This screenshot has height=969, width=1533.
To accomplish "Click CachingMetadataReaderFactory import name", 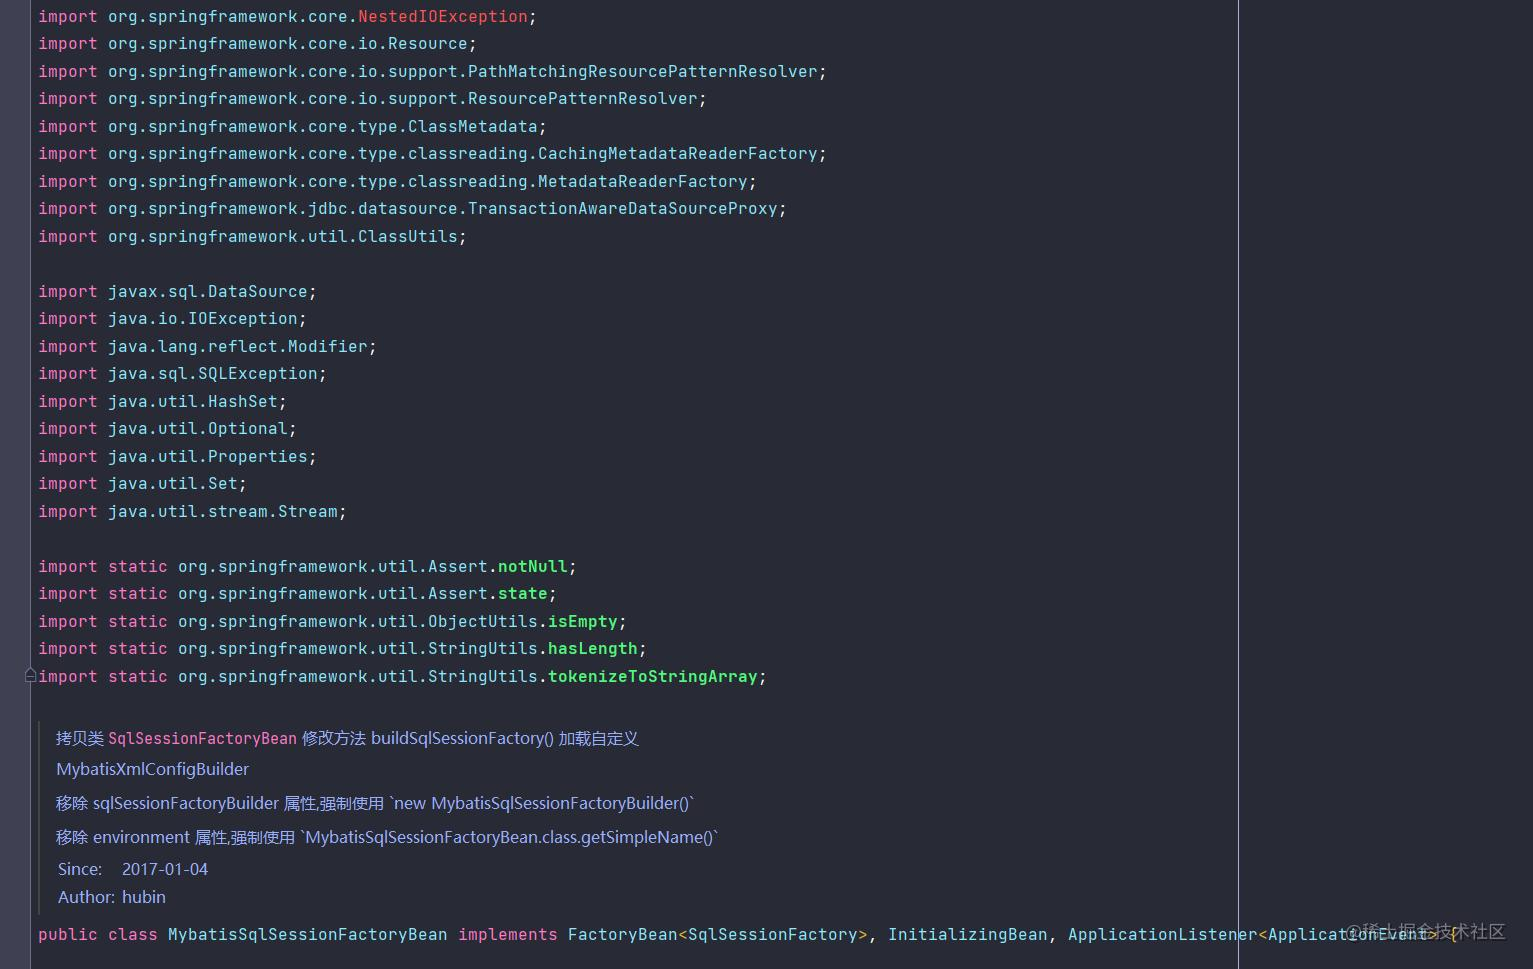I will click(x=678, y=154).
